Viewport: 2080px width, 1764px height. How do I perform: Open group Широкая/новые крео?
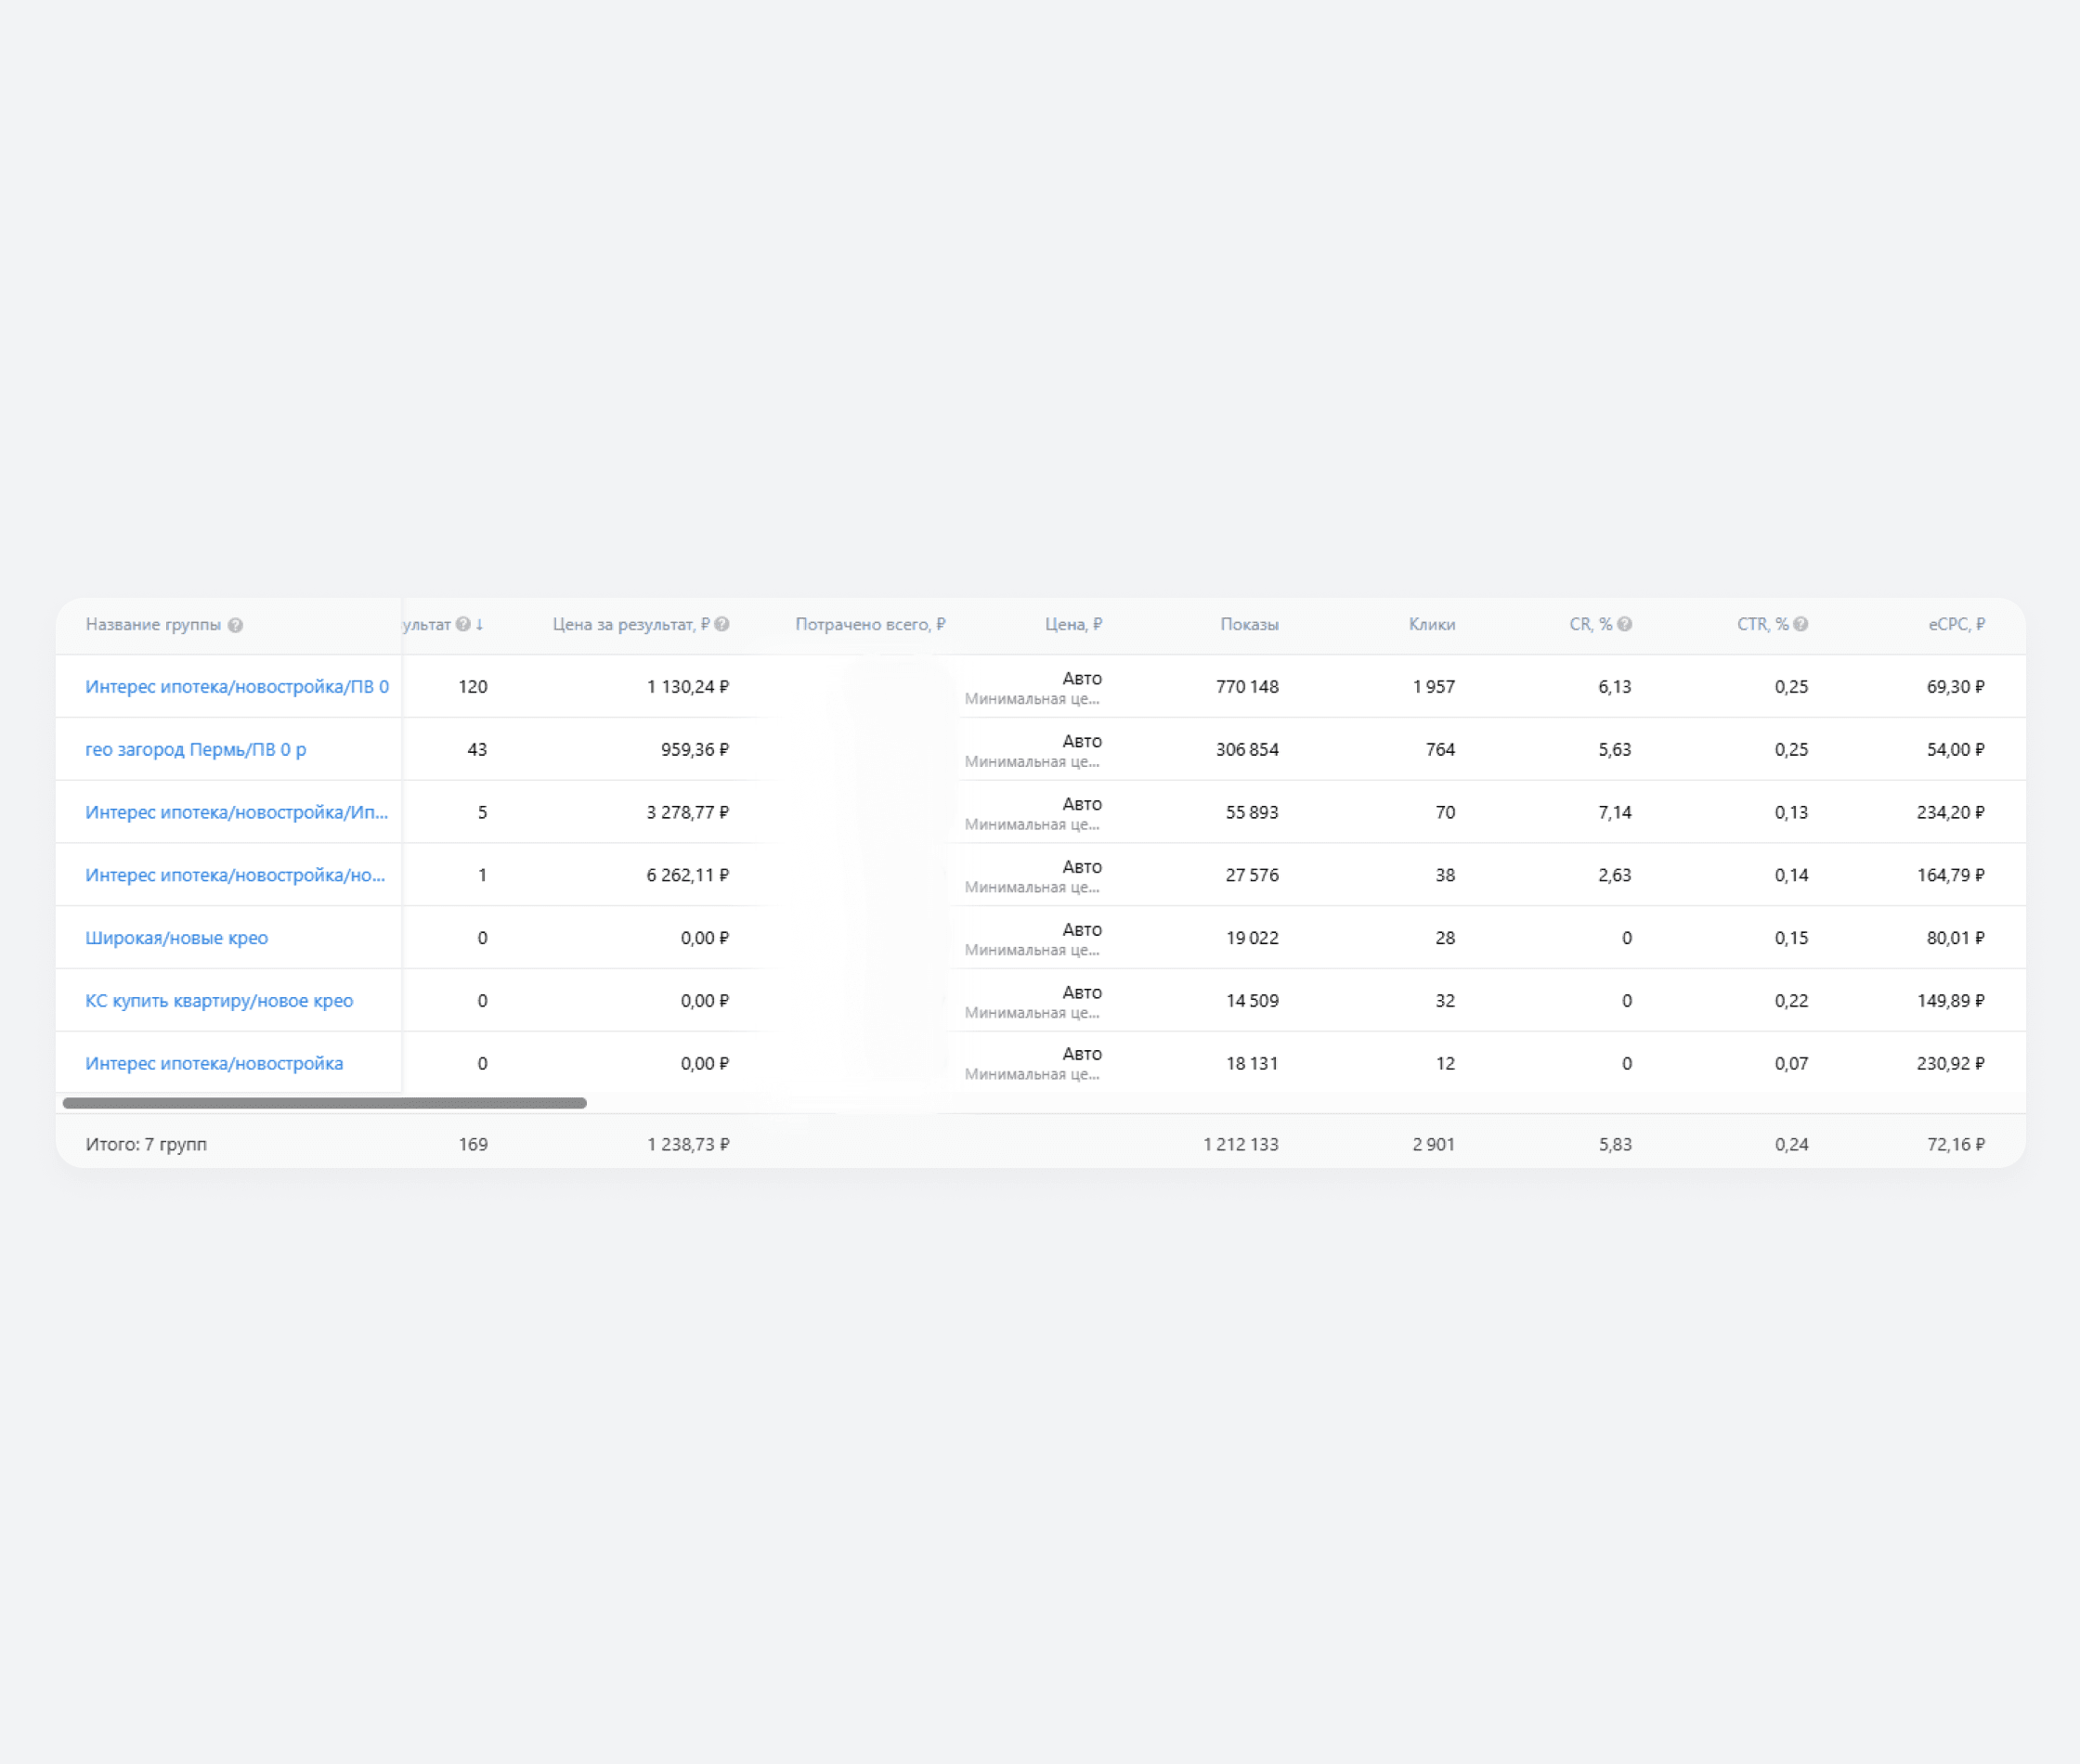(177, 938)
